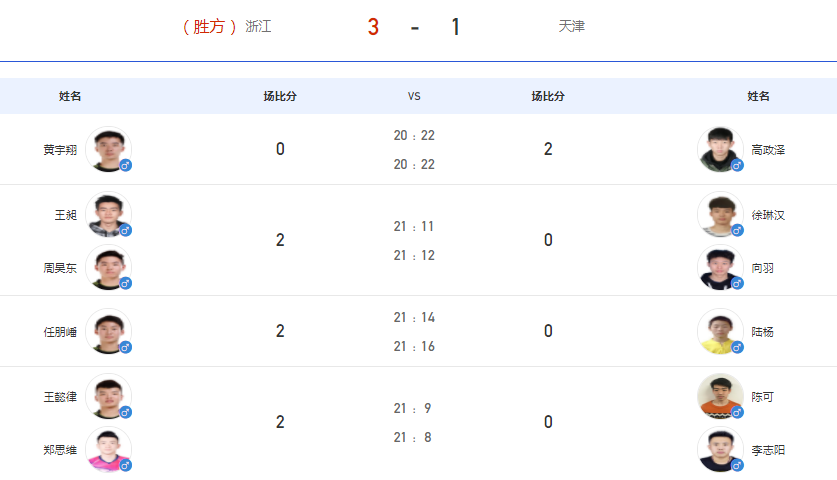Viewport: 837px width, 480px height.
Task: Click the 21:14 game score of 任朋嶂's match
Action: (x=414, y=318)
